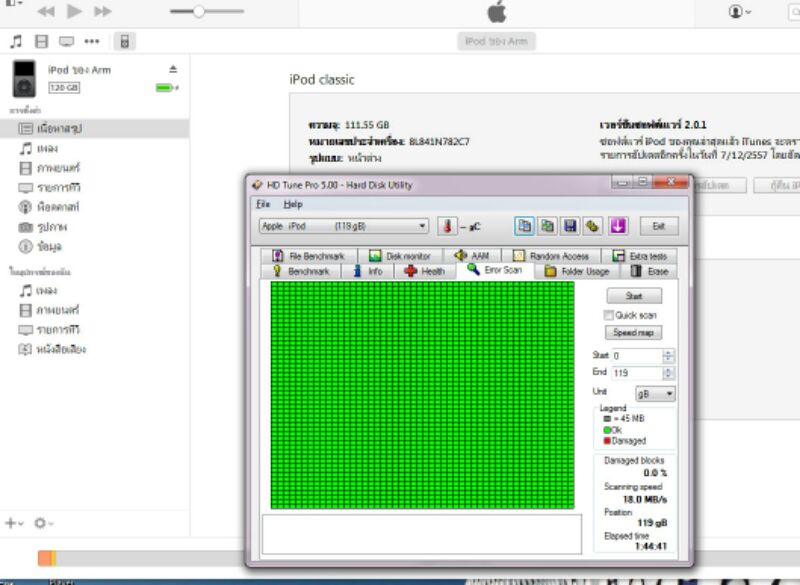Click the End value input field
Screen dimensions: 800x585
636,373
